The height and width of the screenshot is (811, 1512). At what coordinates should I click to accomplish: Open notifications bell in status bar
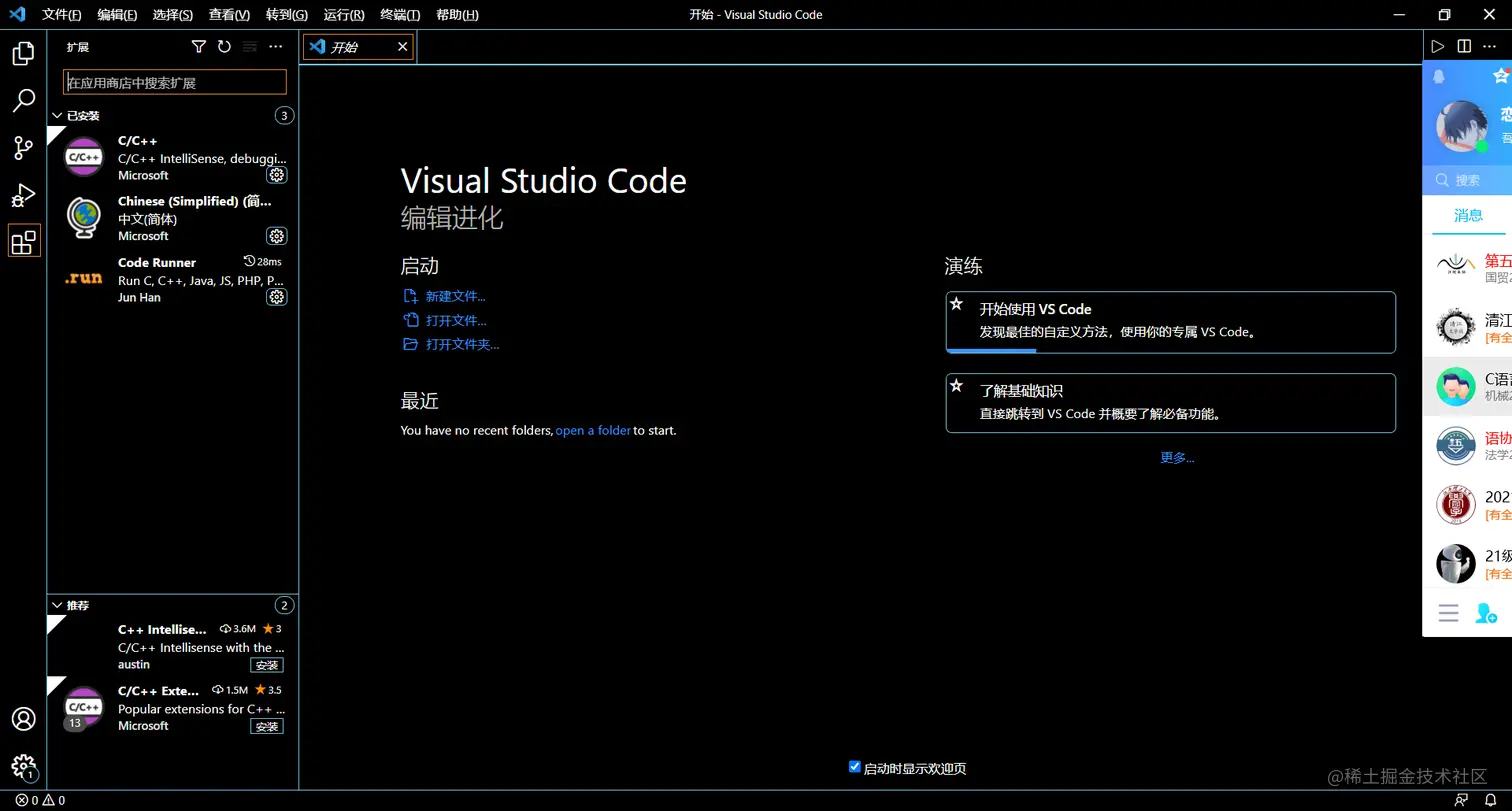click(1490, 801)
